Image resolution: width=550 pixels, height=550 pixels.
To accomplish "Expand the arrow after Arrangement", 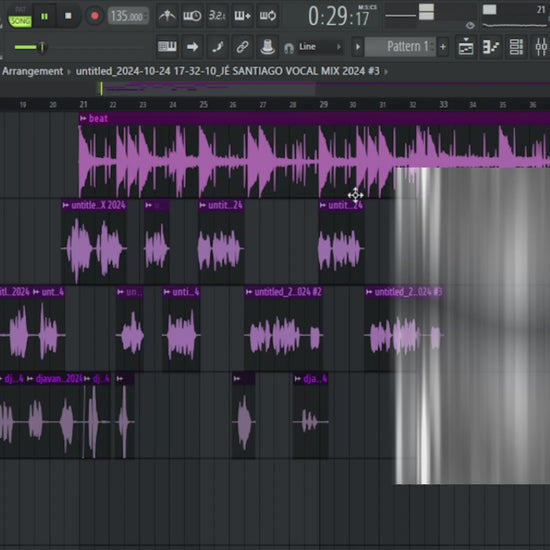I will tap(69, 72).
